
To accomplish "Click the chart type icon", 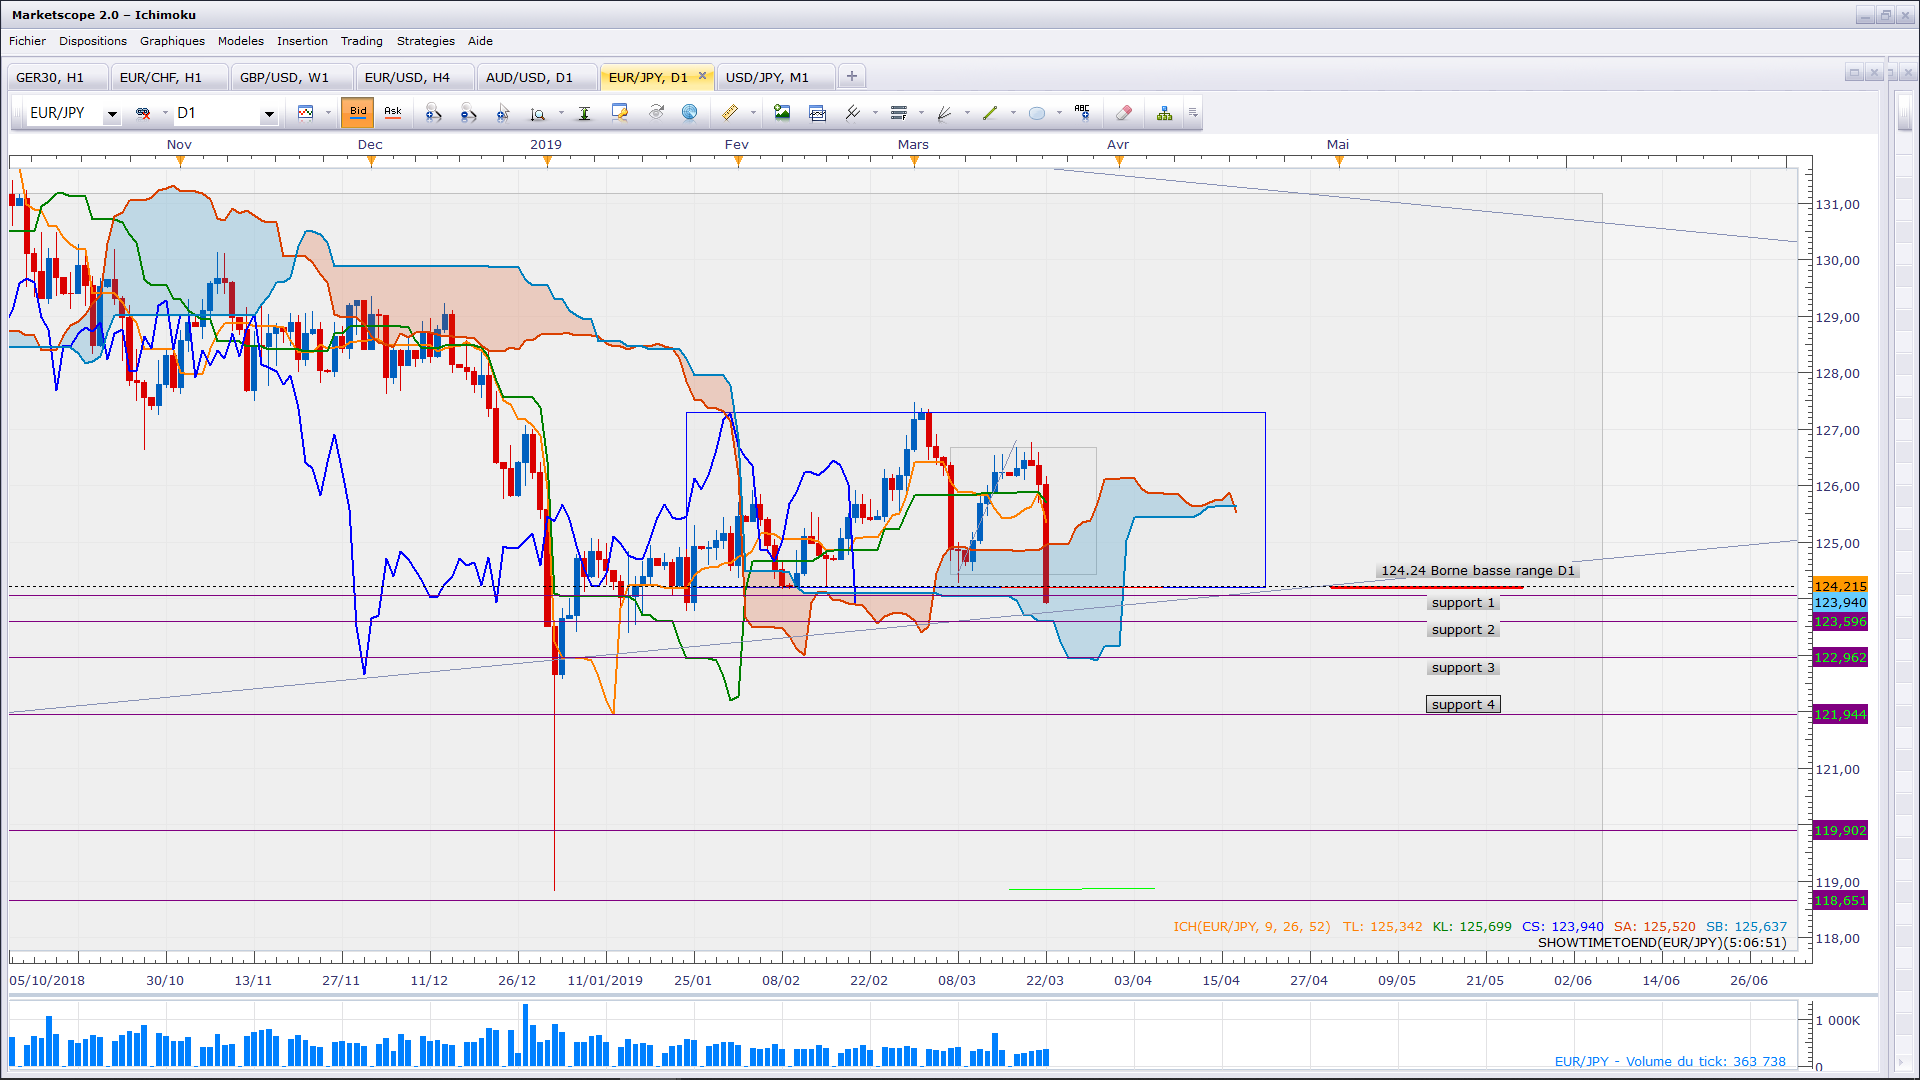I will pyautogui.click(x=306, y=113).
